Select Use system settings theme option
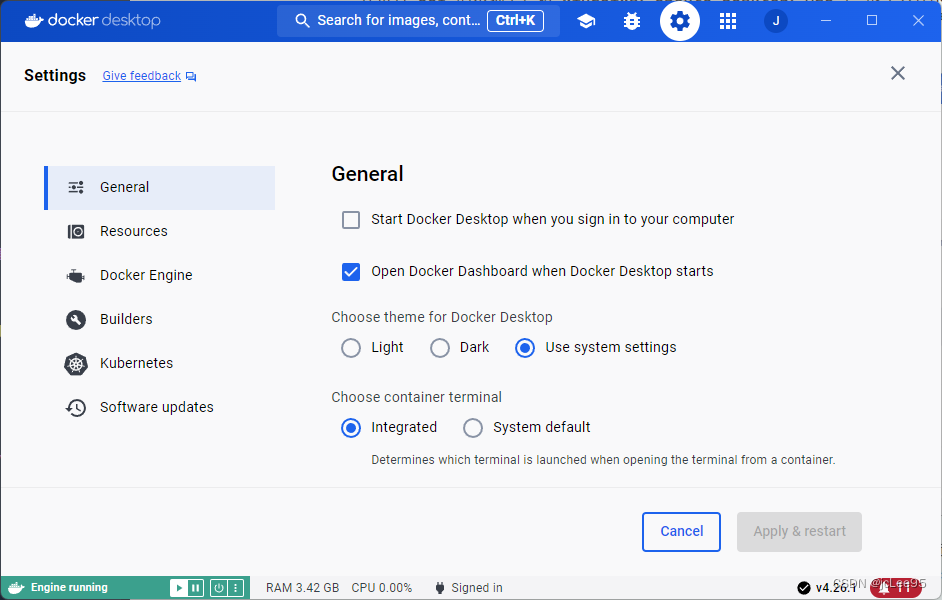Screen dimensions: 942x600 click(525, 348)
